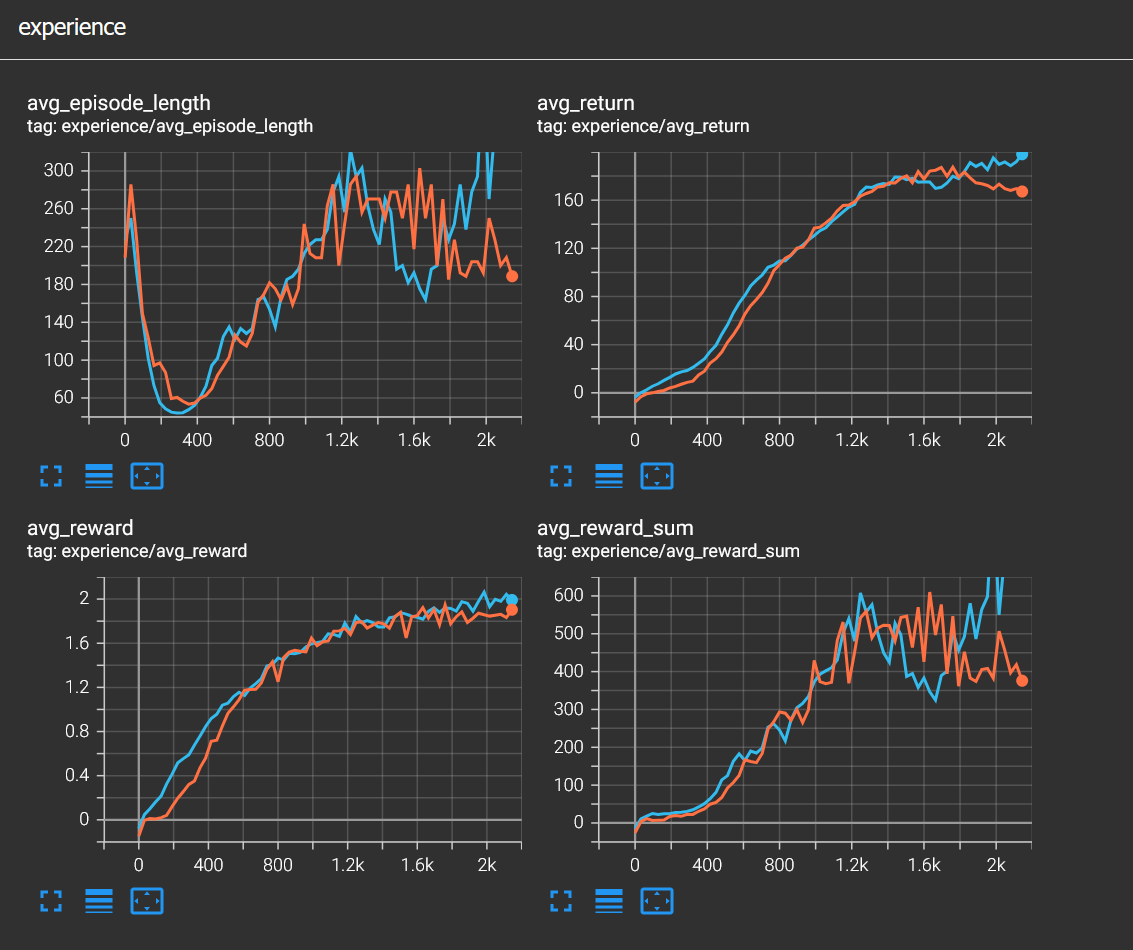Screen dimensions: 1133x950
Task: Switch avg_reward_sum y-axis to log scale
Action: click(x=609, y=901)
